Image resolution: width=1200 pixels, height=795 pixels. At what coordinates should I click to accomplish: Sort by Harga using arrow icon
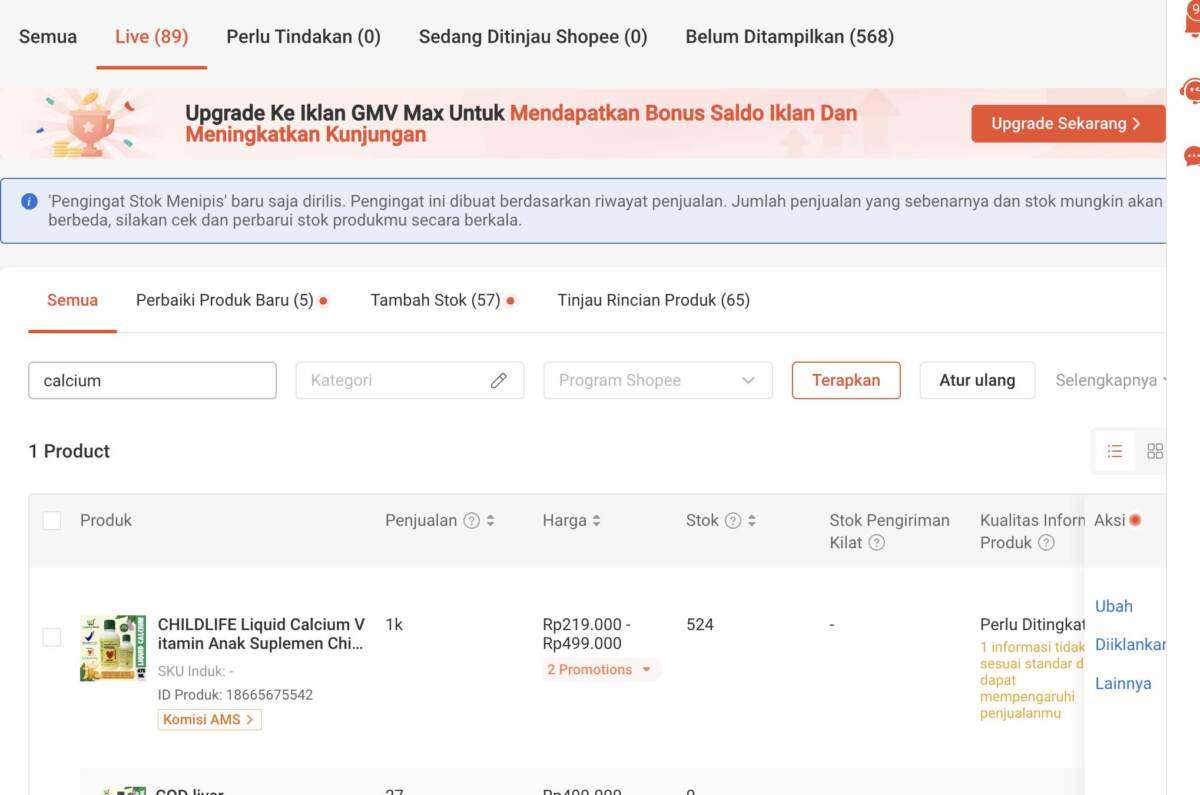click(x=596, y=520)
